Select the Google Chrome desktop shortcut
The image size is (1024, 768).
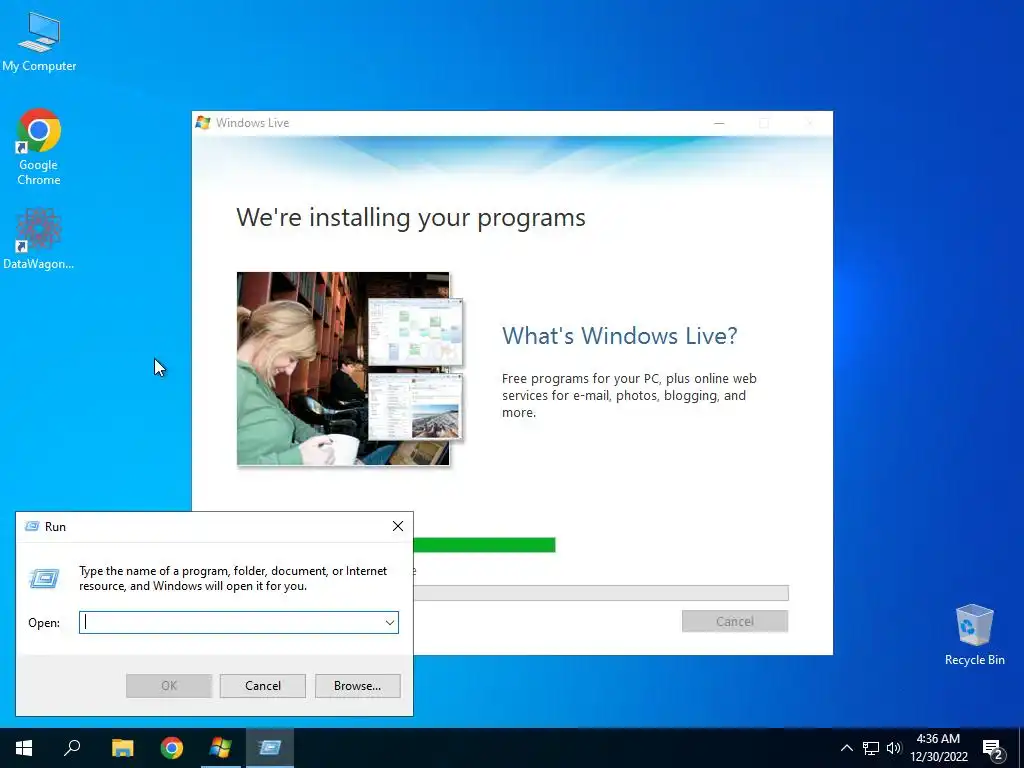39,147
